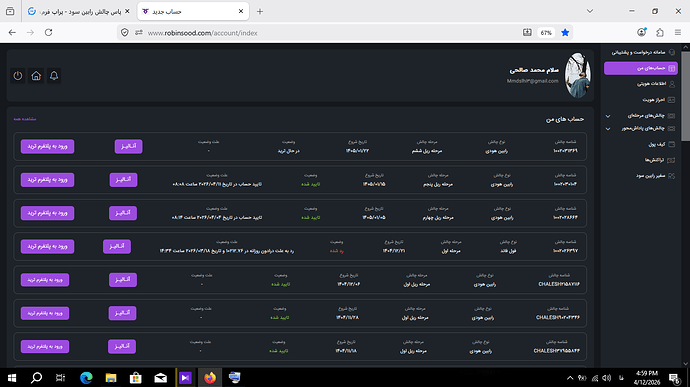This screenshot has height=387, width=690.
Task: Click the wallet icon in sidebar
Action: [672, 144]
